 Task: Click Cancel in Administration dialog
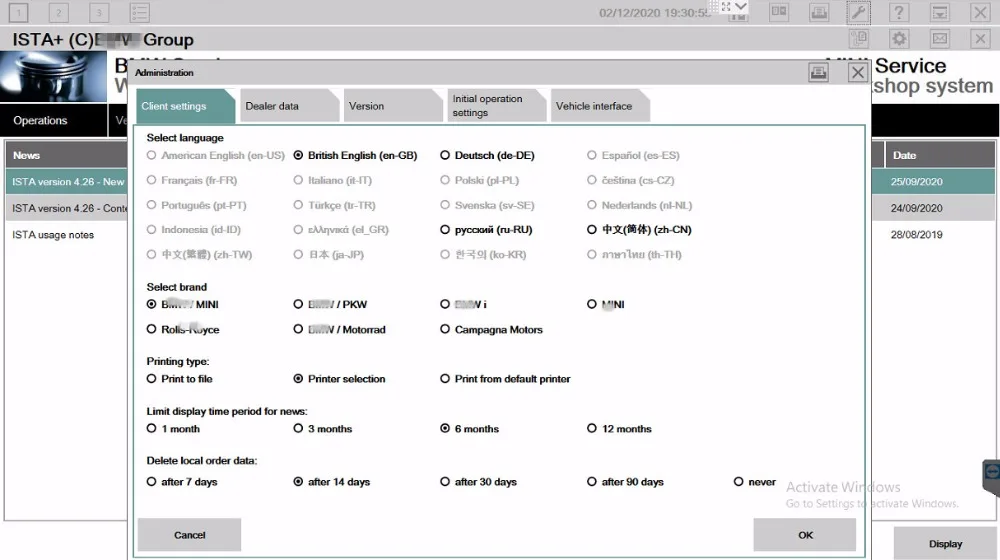[189, 535]
